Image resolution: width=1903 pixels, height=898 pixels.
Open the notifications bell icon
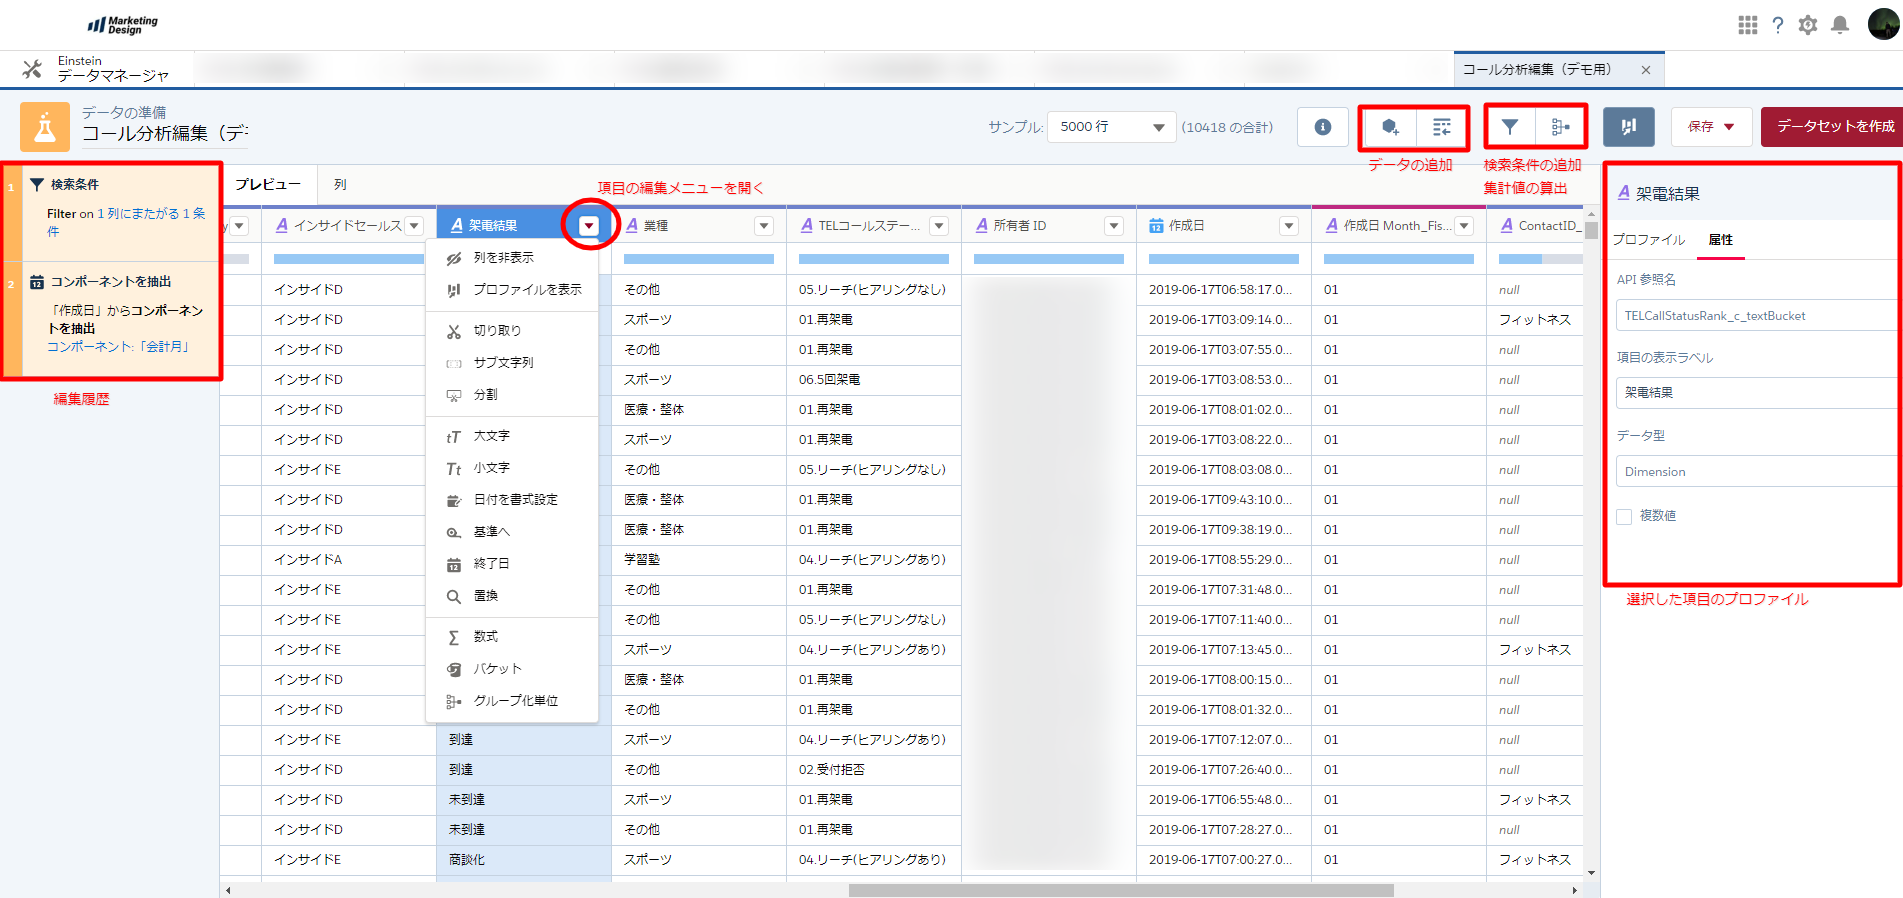click(1839, 25)
